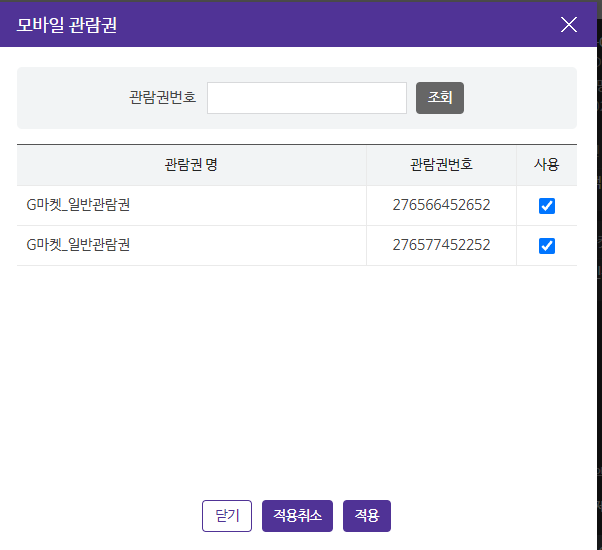Click the 관람권번호 label beside search field
602x550 pixels.
point(162,97)
